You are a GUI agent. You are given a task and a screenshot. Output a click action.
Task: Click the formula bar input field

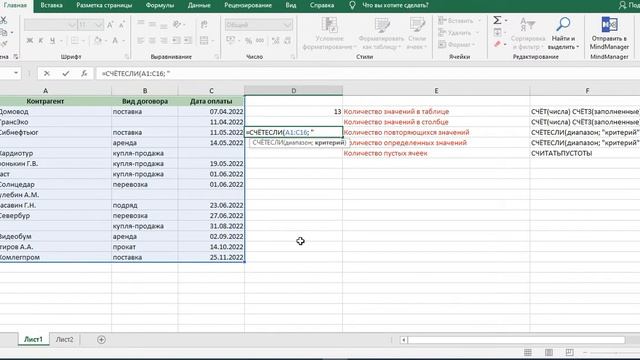[367, 73]
